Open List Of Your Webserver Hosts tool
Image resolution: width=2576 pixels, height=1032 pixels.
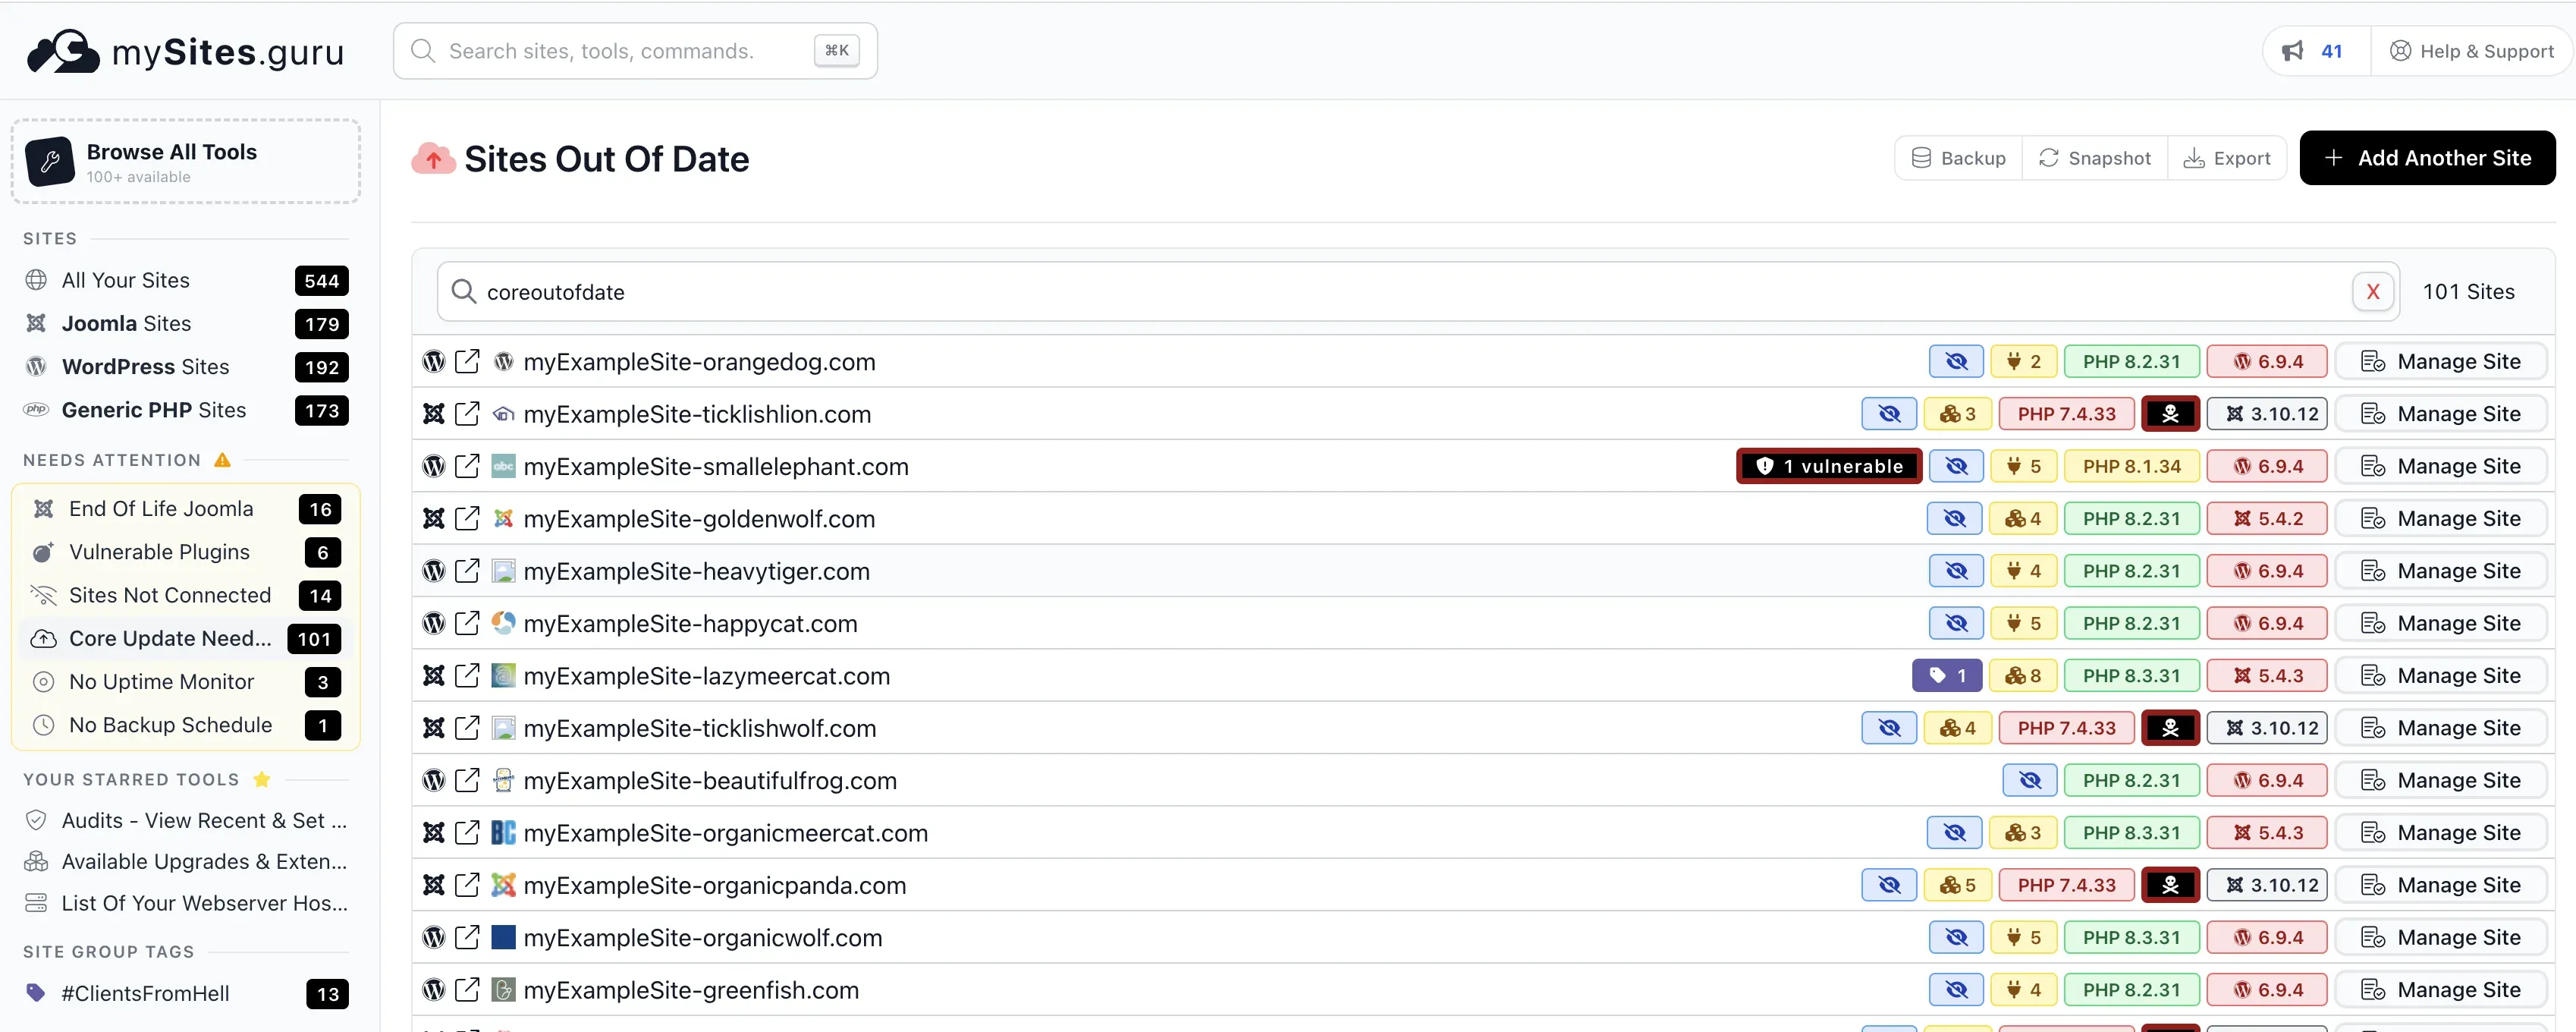pyautogui.click(x=186, y=904)
